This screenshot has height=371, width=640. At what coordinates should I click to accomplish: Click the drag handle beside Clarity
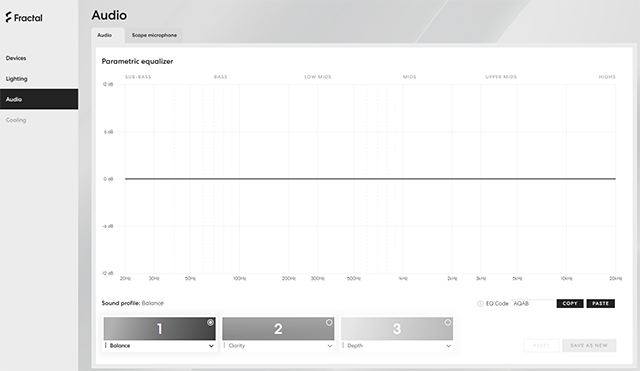224,345
